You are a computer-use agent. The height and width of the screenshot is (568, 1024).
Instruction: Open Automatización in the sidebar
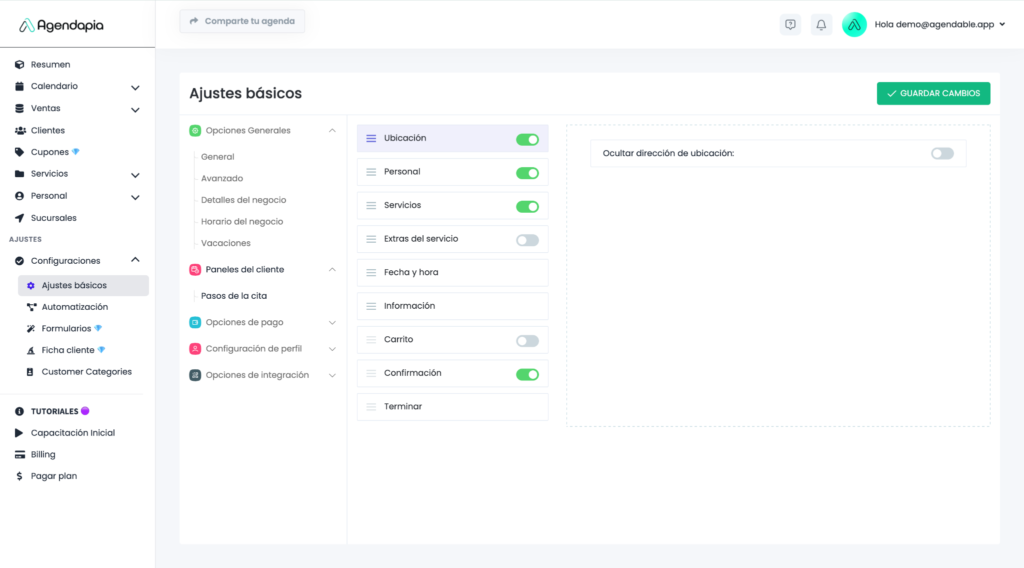[x=74, y=307]
